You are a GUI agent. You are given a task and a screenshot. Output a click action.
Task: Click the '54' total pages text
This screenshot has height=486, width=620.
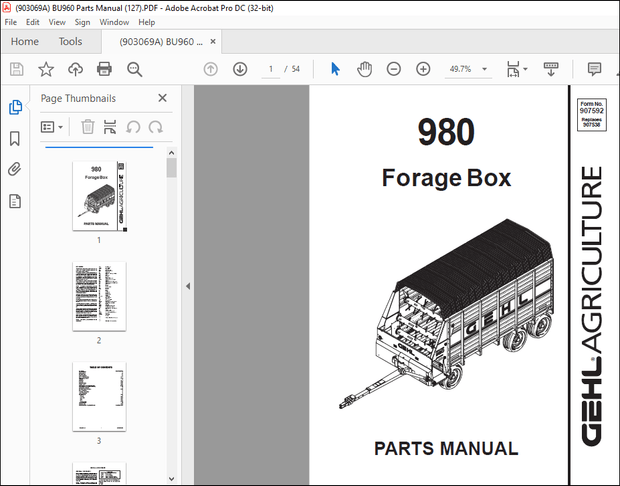pyautogui.click(x=296, y=69)
